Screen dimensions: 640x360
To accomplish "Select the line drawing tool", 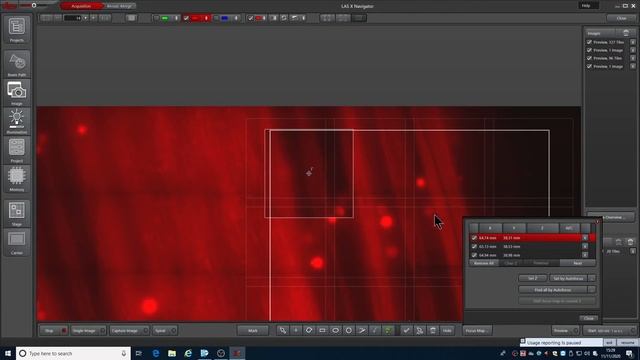I will 362,330.
